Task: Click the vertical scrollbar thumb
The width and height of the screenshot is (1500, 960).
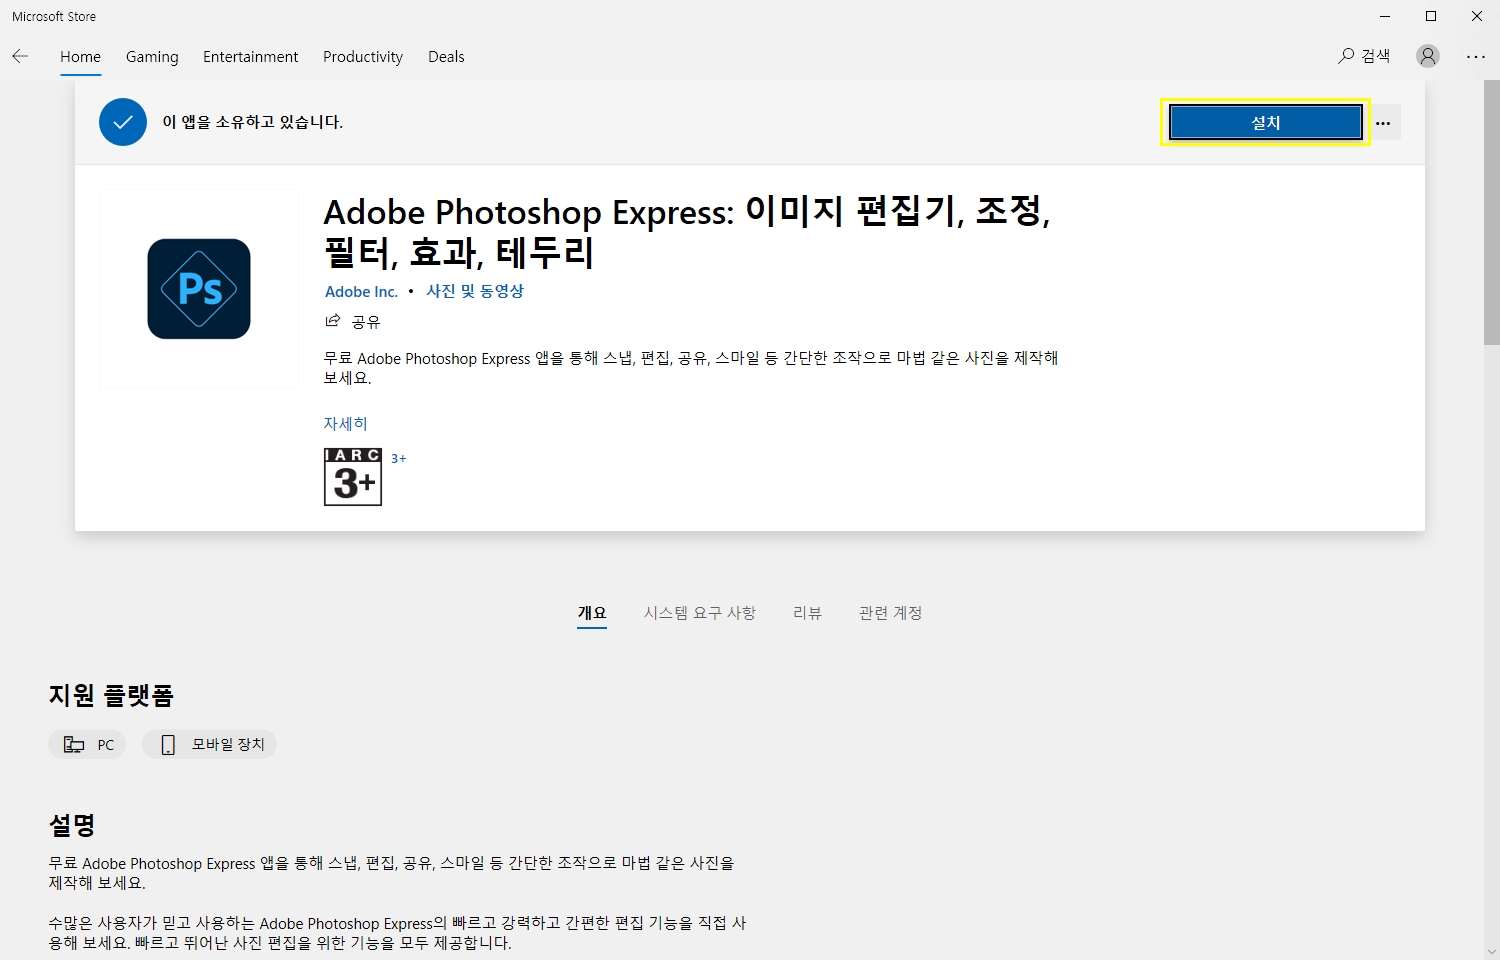Action: pos(1491,212)
